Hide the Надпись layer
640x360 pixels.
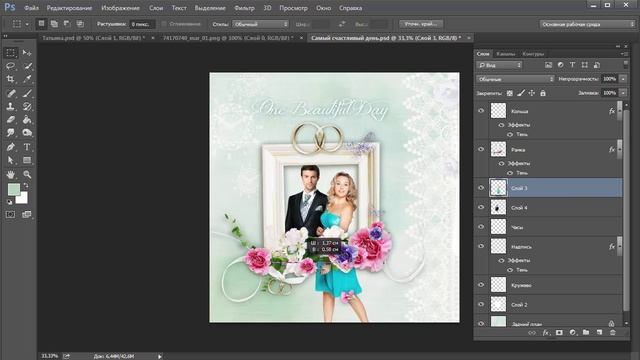click(481, 246)
